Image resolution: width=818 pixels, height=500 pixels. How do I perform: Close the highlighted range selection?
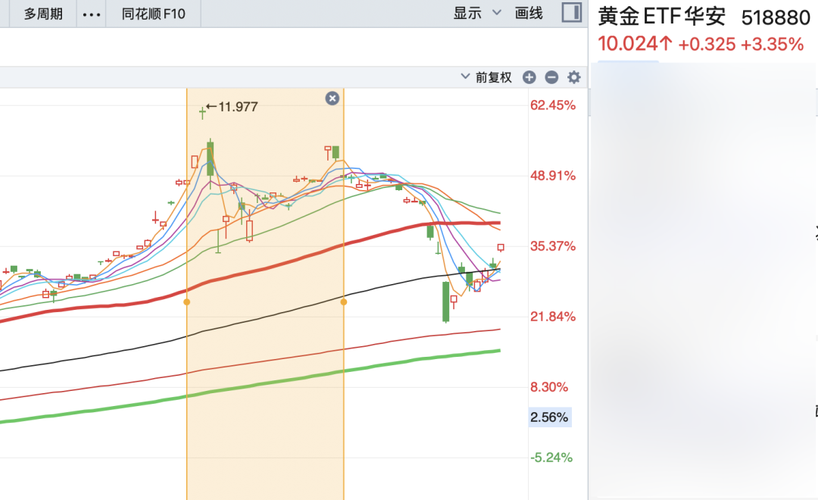[x=332, y=98]
